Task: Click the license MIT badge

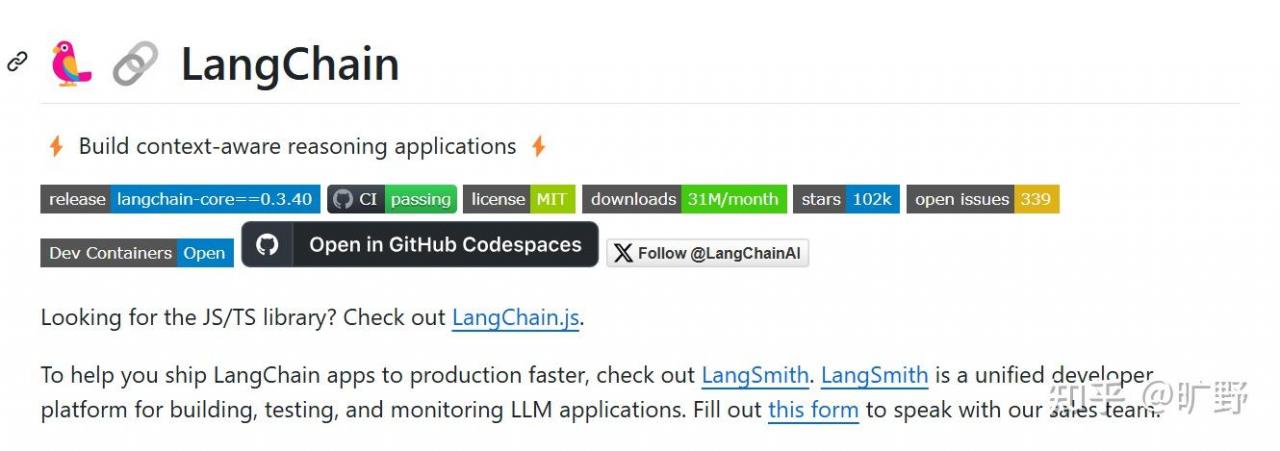Action: 519,199
